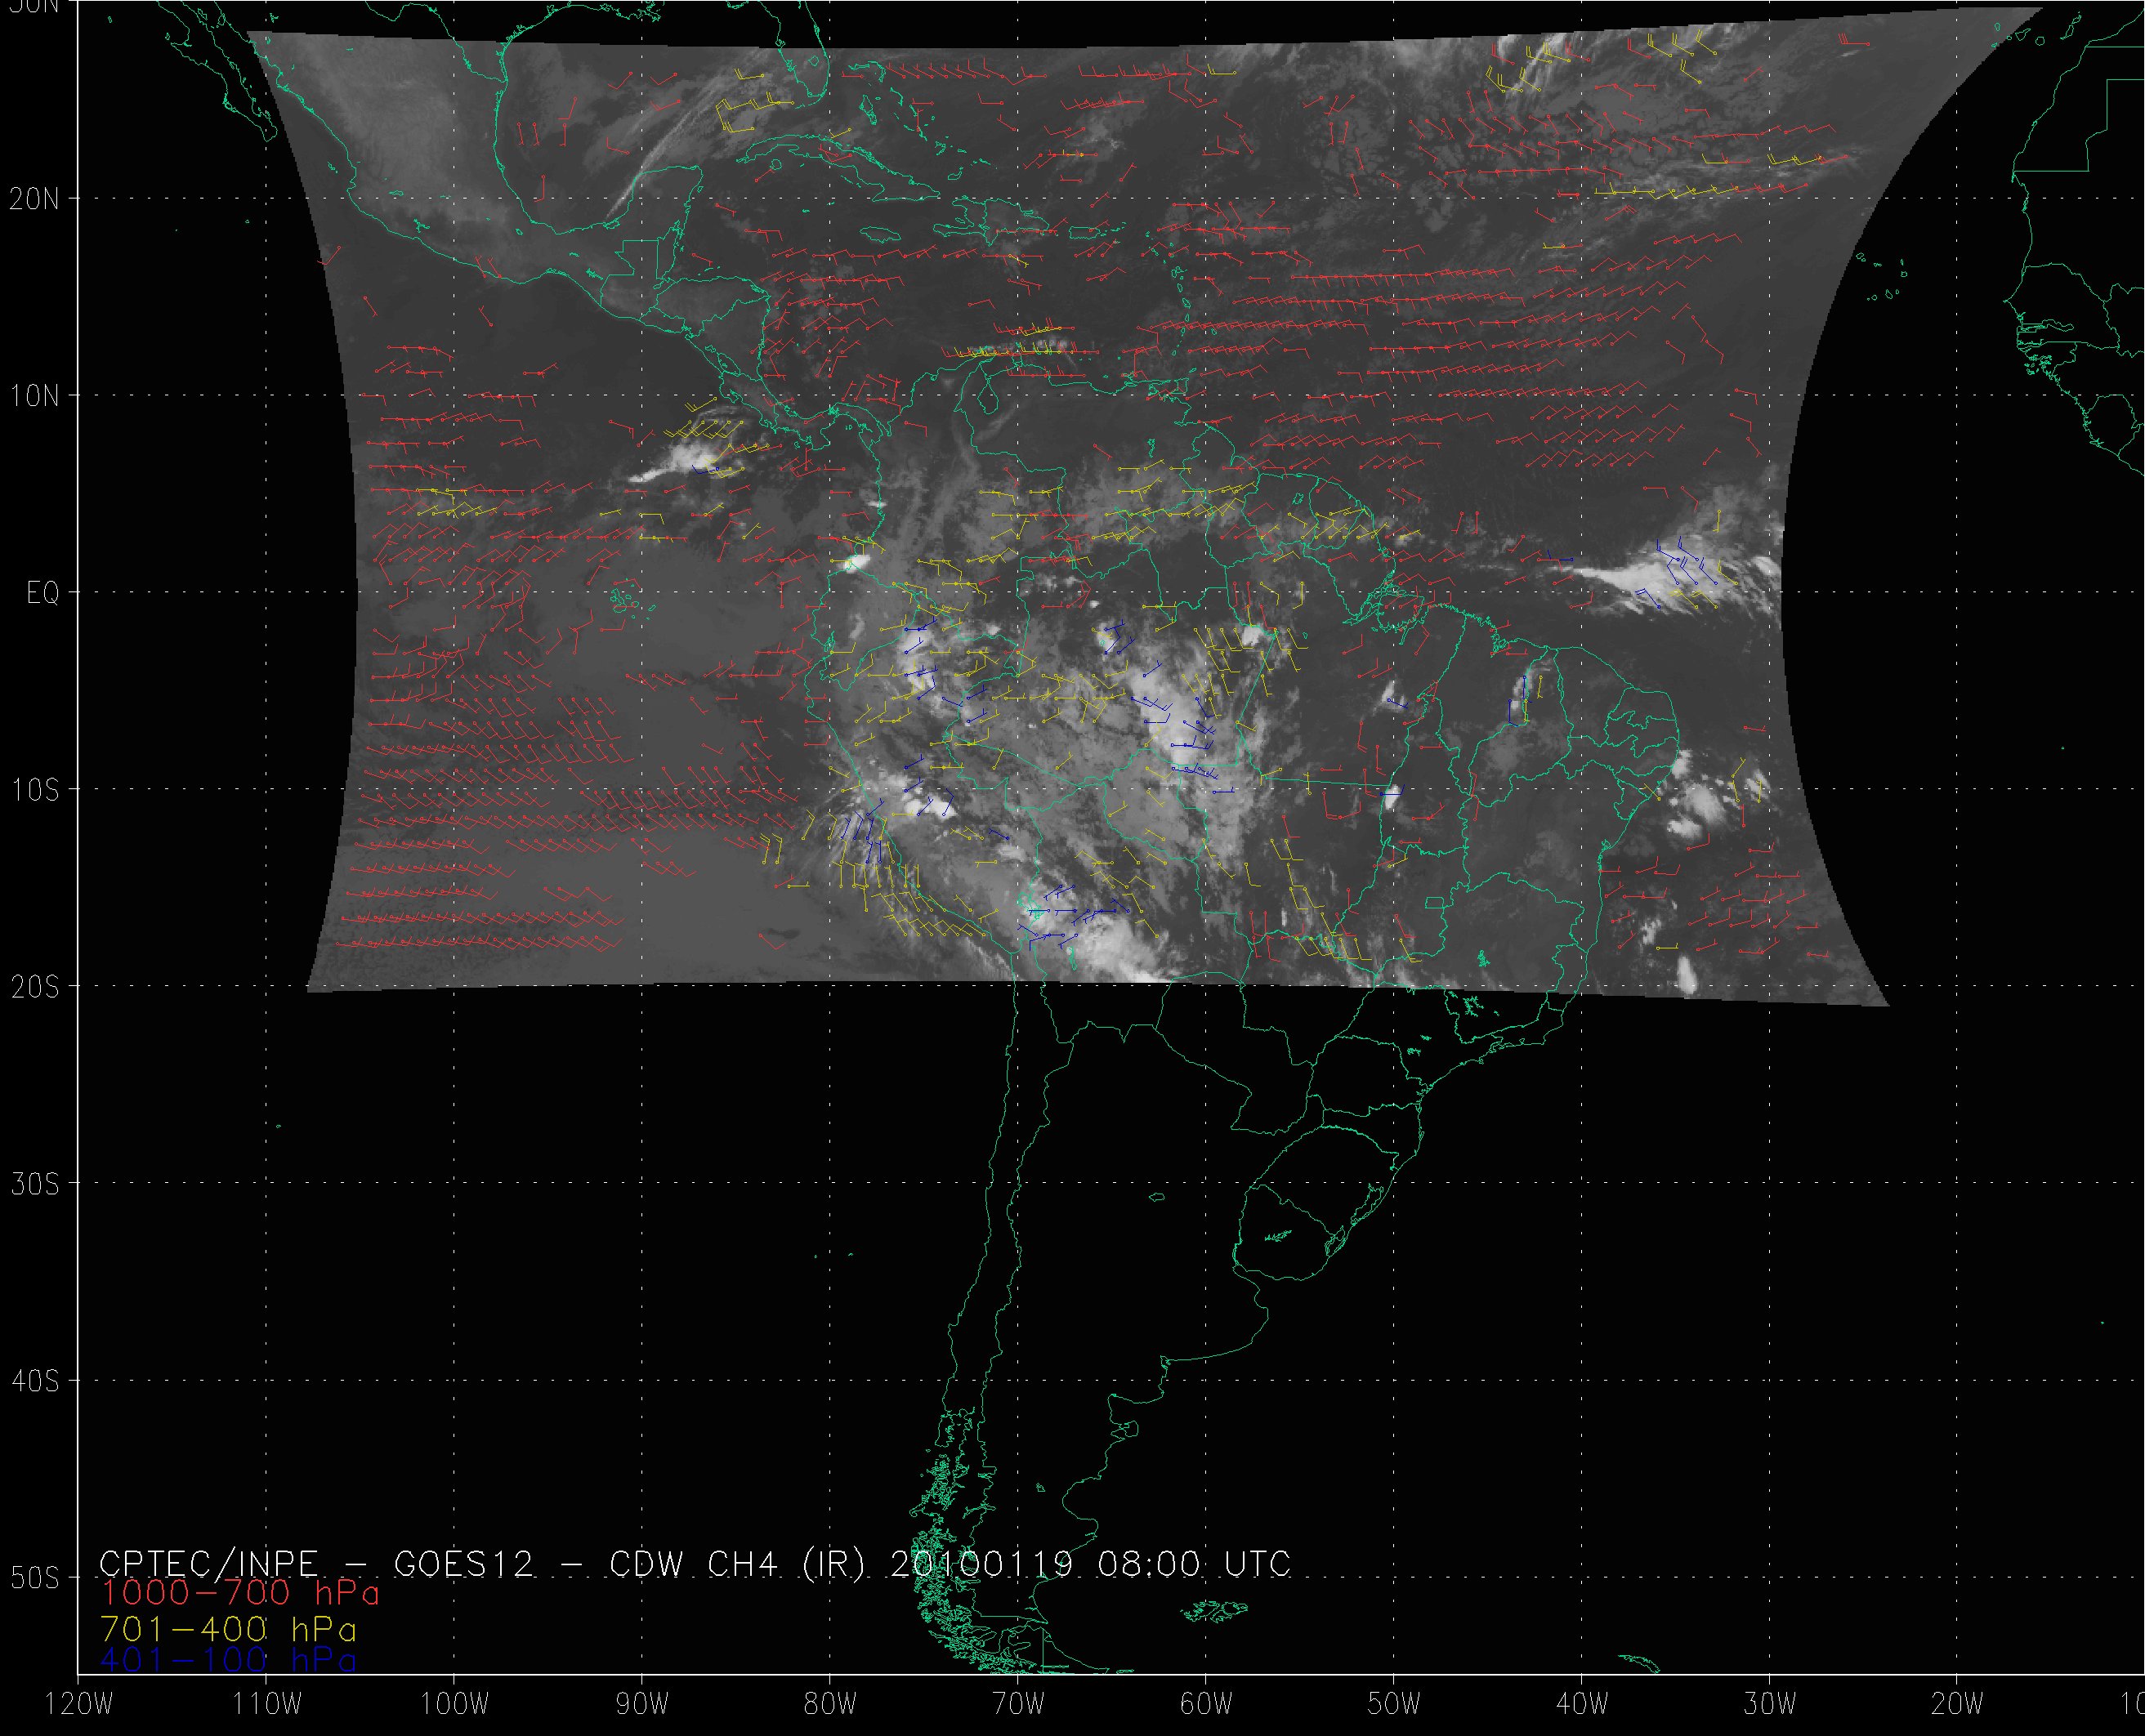Click the 40S latitude axis label
The height and width of the screenshot is (1736, 2145).
[34, 1381]
